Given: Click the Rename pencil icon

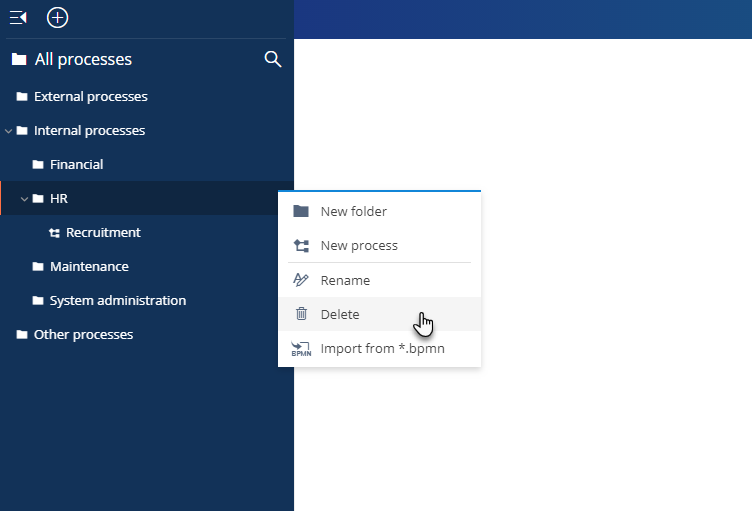Looking at the screenshot, I should coord(301,280).
